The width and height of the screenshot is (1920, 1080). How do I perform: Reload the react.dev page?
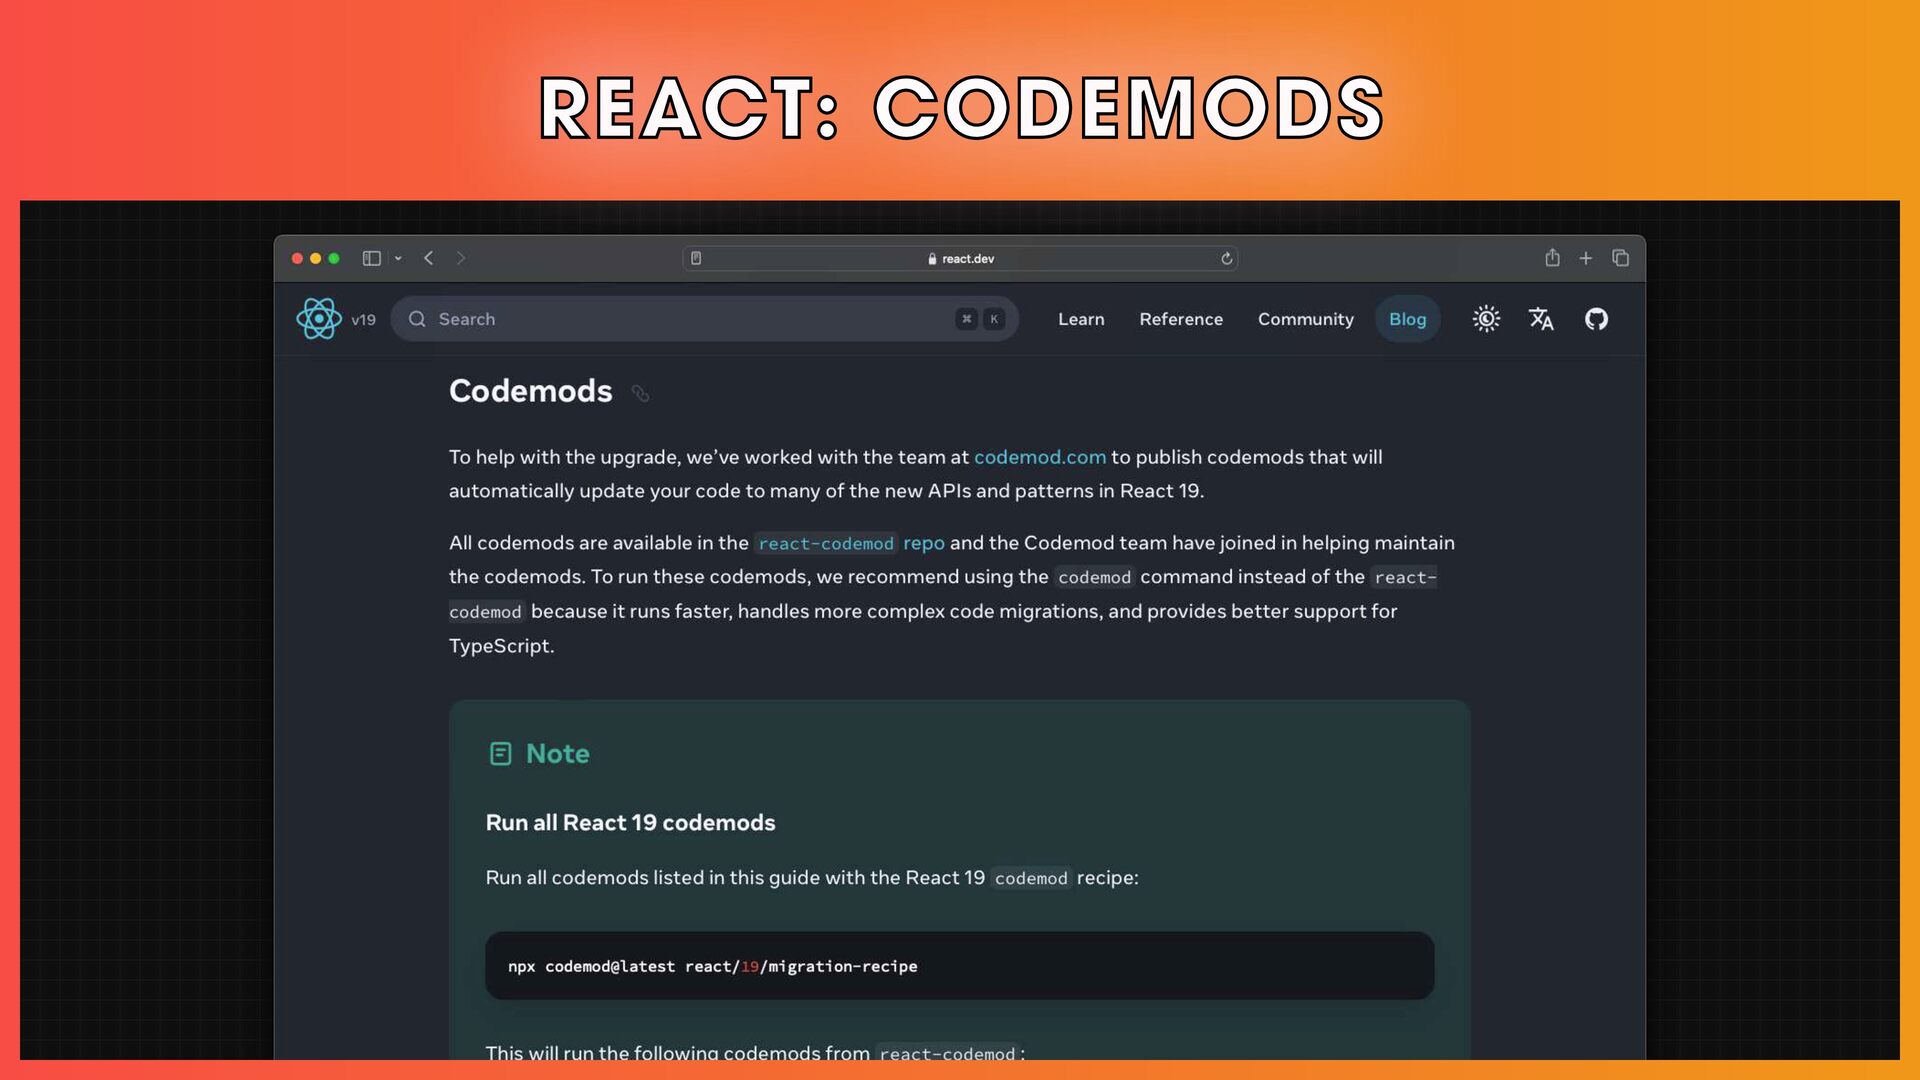(x=1226, y=258)
